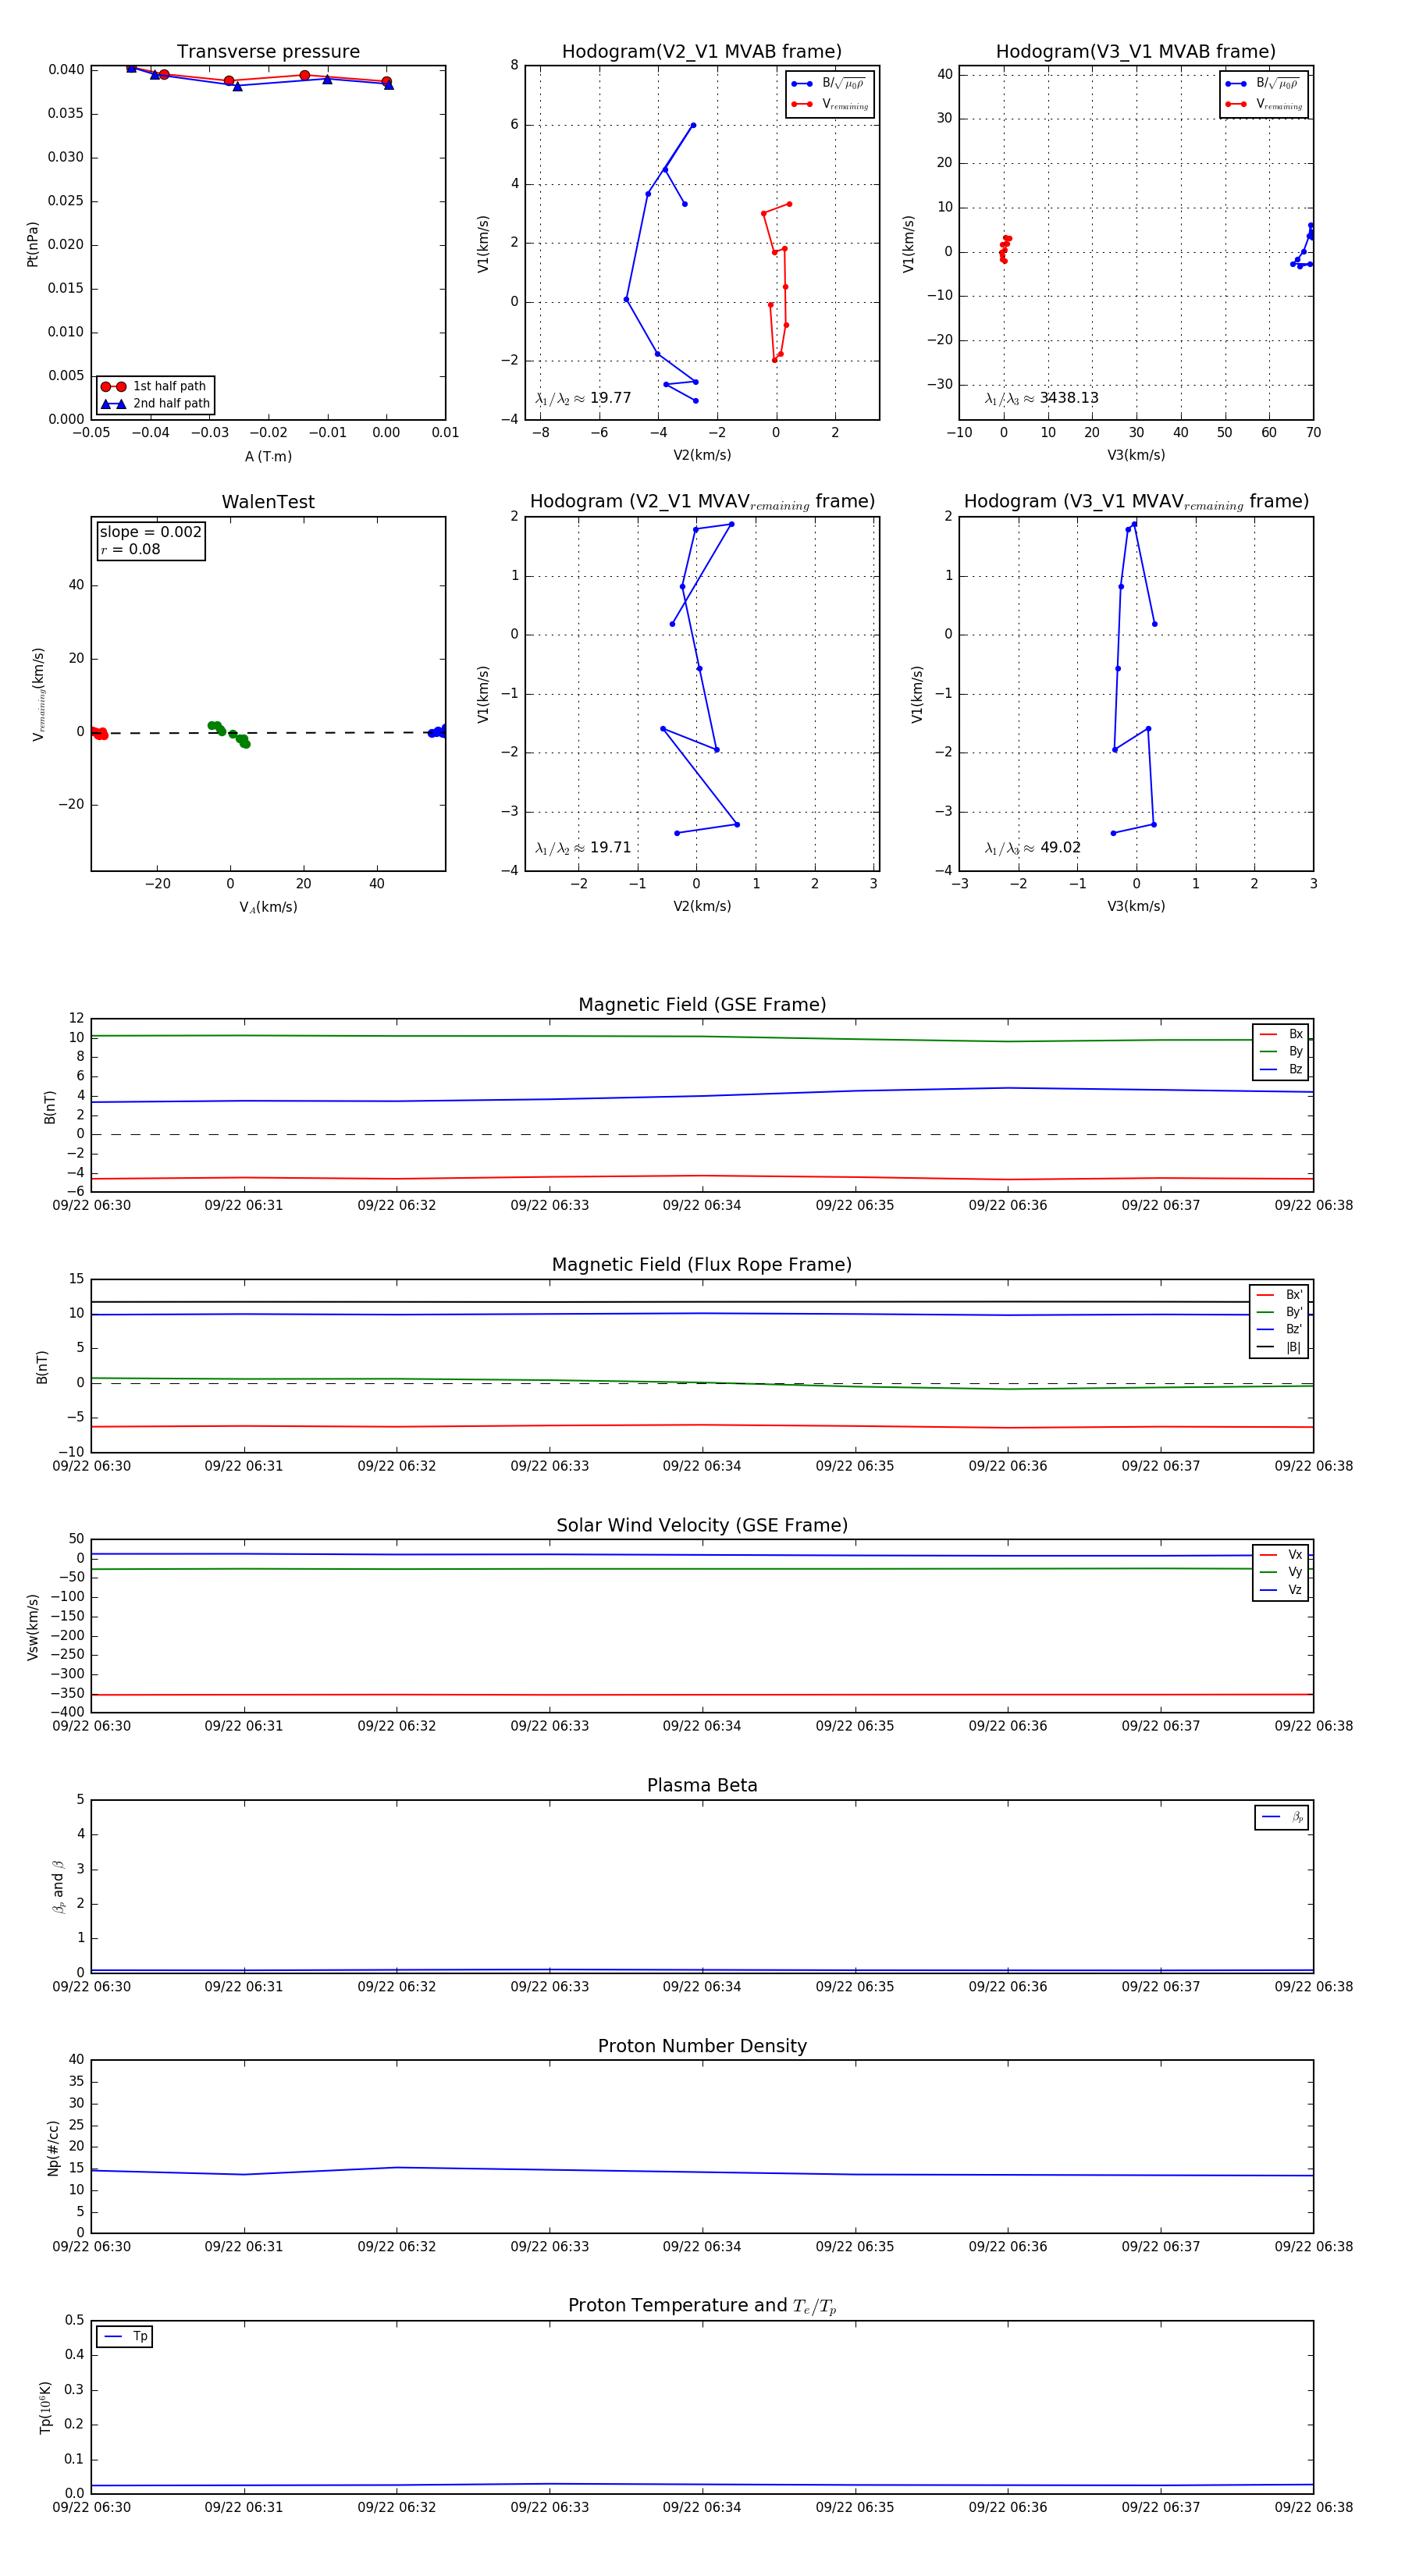The image size is (1405, 2576).
Task: Click the 'Proton Temperature and Te/Tp' title
Action: point(702,2306)
